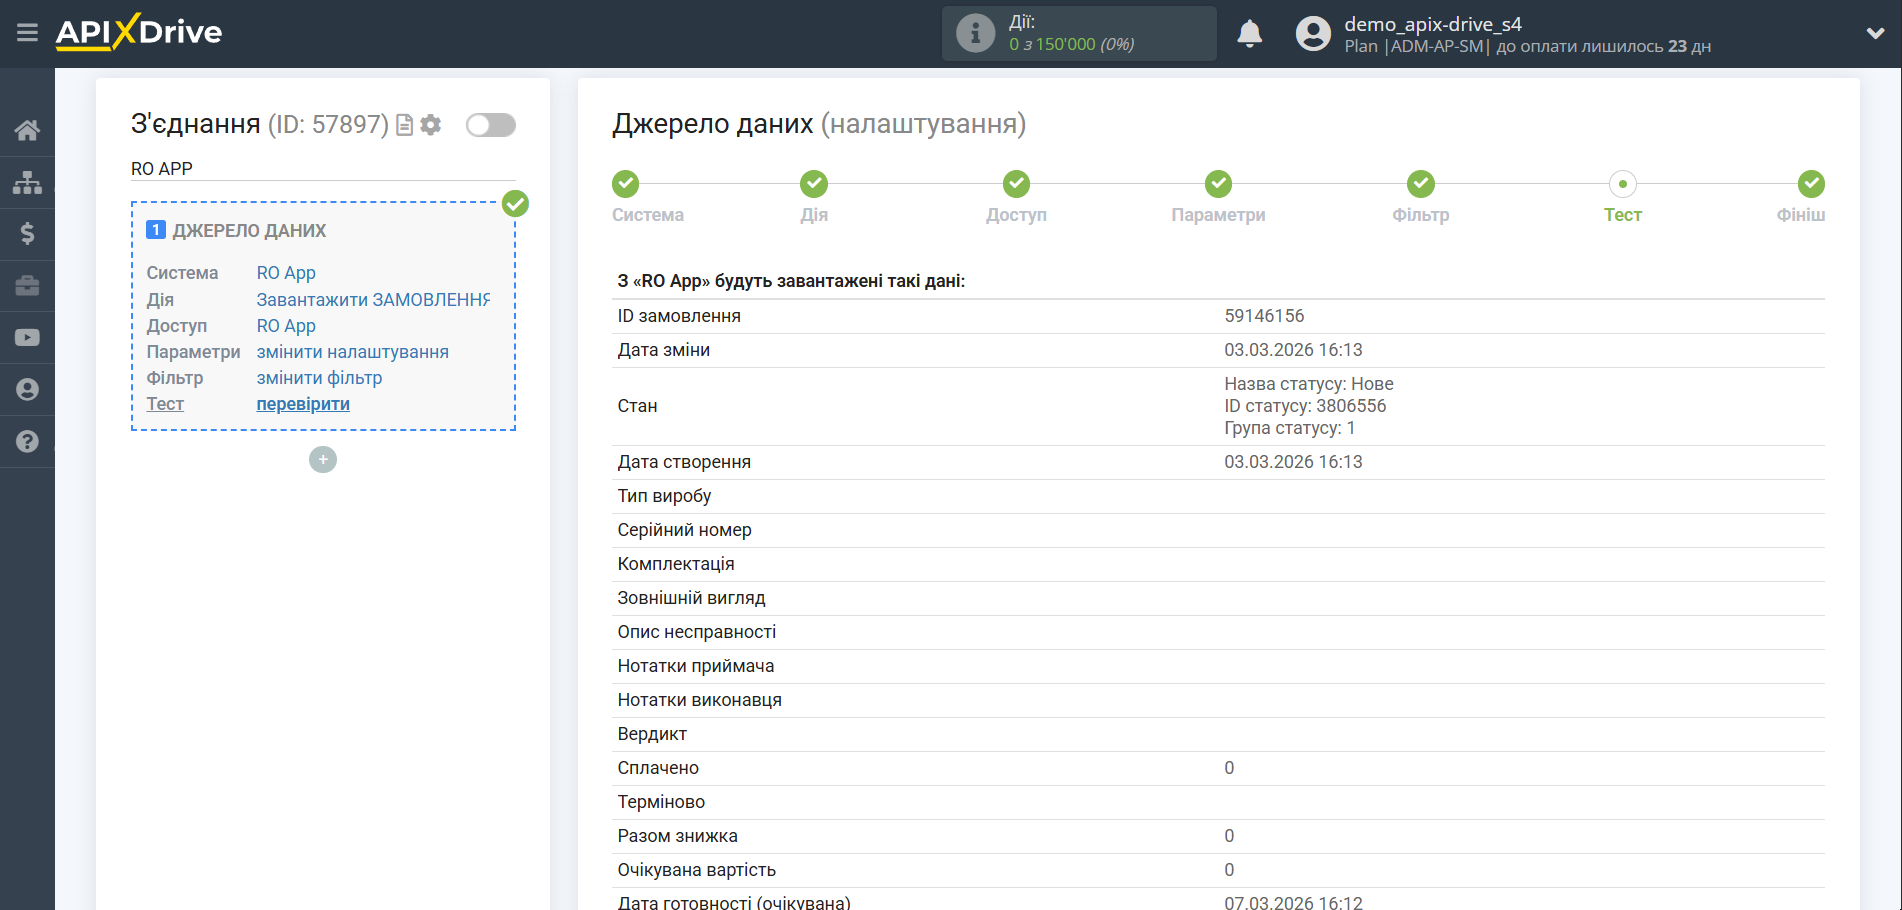The width and height of the screenshot is (1902, 910).
Task: Switch to the Фільтр step
Action: [x=1421, y=196]
